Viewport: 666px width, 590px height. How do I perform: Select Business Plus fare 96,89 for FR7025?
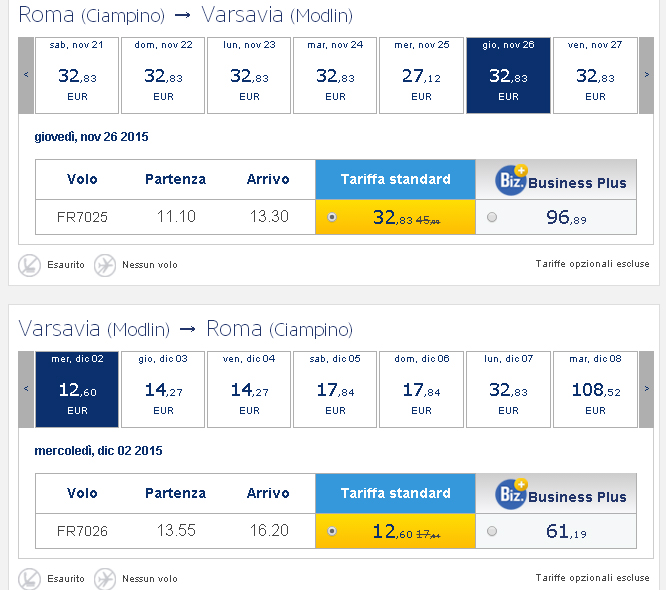(492, 217)
